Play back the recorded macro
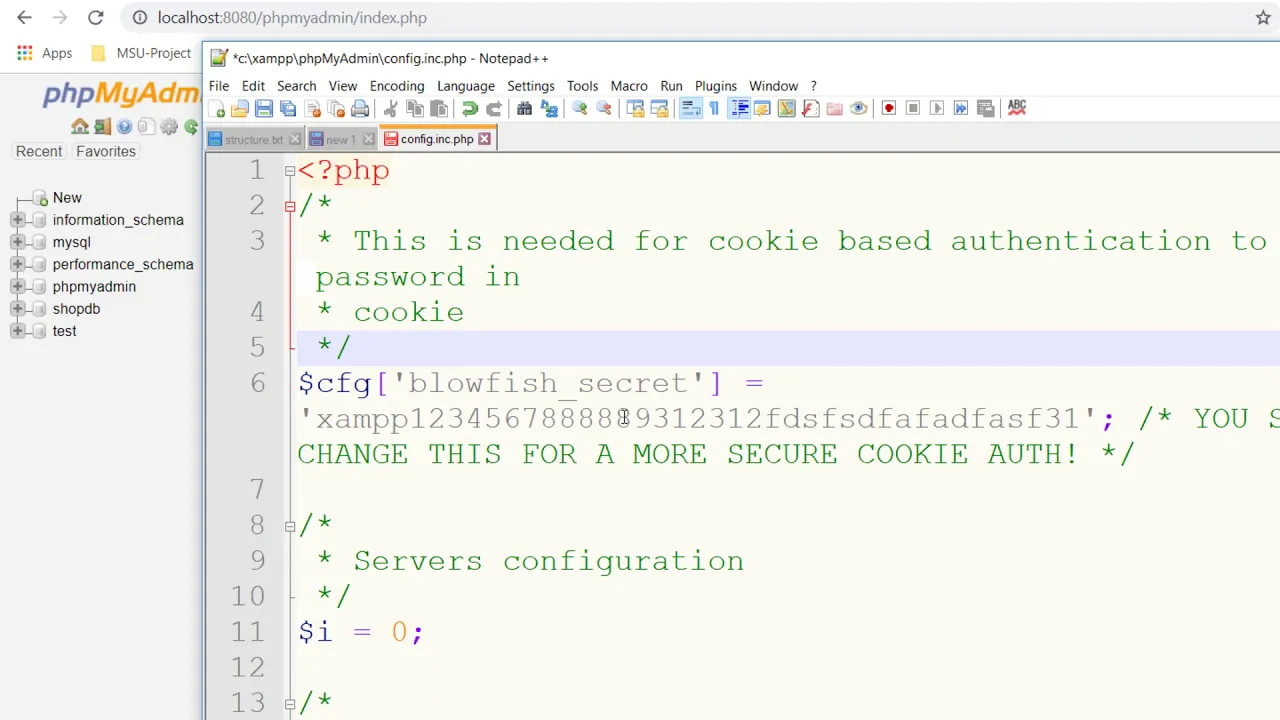Screen dimensions: 1280x720 [x=937, y=108]
